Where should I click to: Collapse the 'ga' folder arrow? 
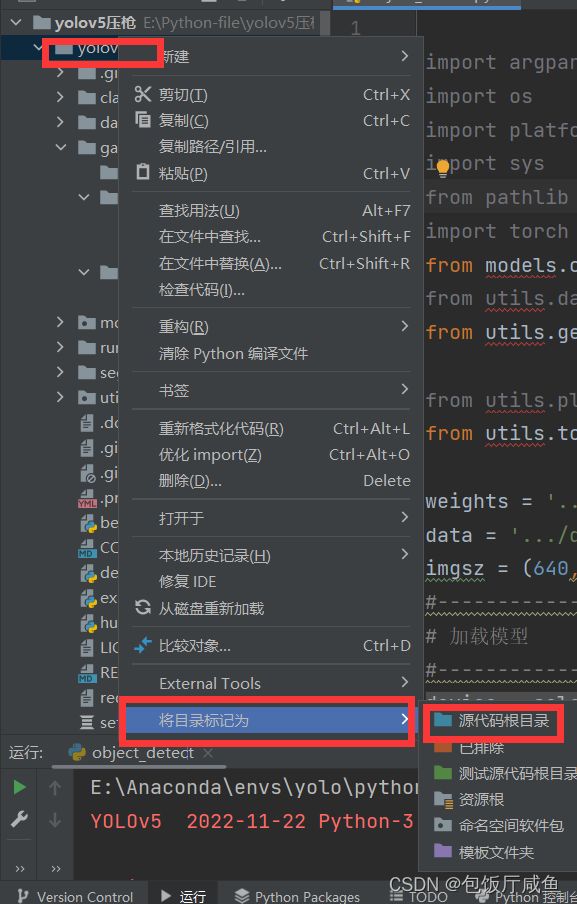click(61, 147)
